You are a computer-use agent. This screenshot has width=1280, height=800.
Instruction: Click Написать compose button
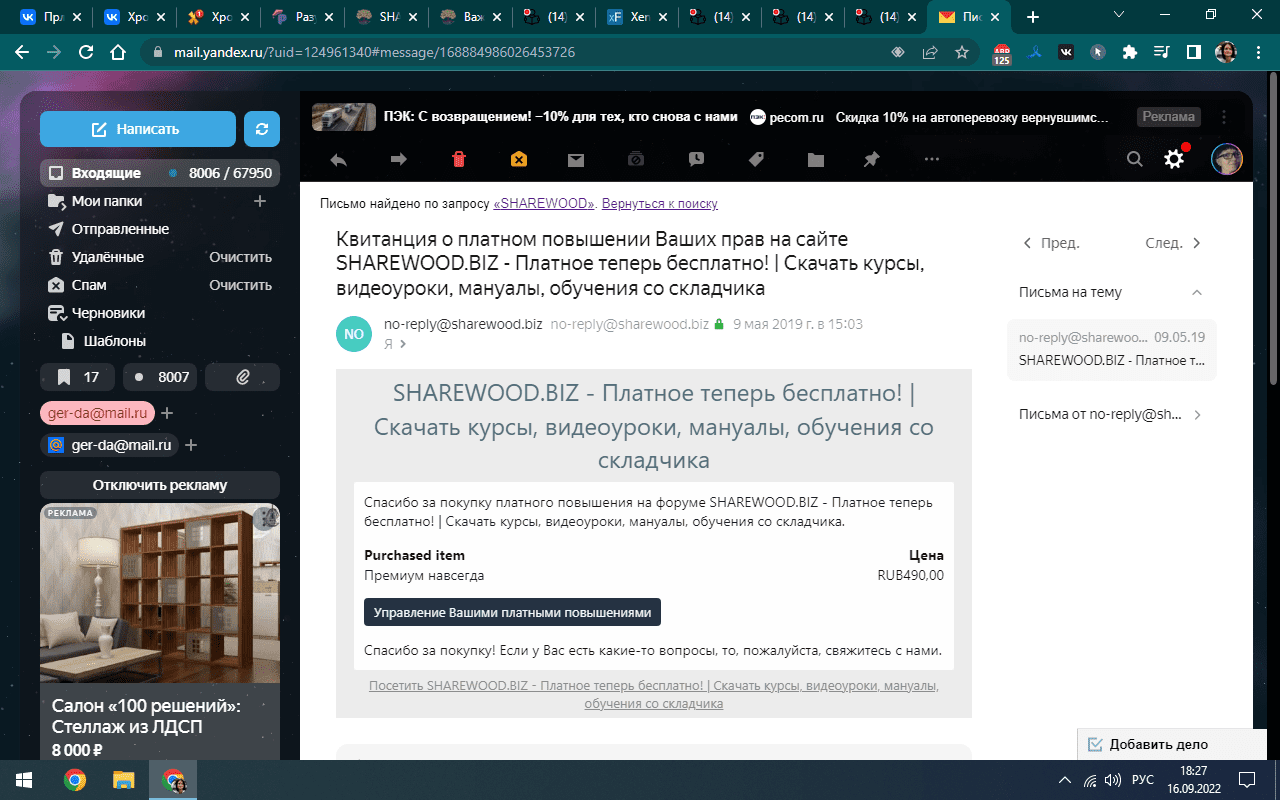click(x=138, y=129)
